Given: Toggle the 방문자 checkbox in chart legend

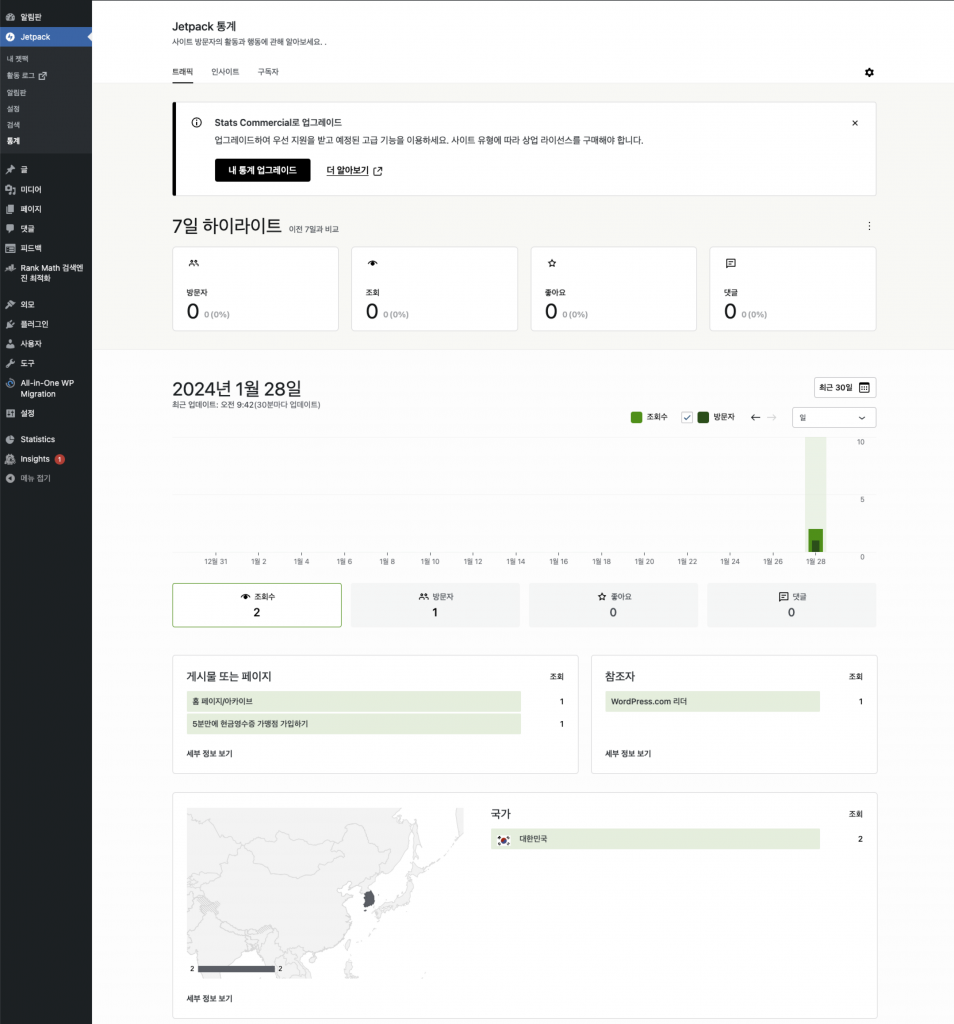Looking at the screenshot, I should pyautogui.click(x=687, y=417).
